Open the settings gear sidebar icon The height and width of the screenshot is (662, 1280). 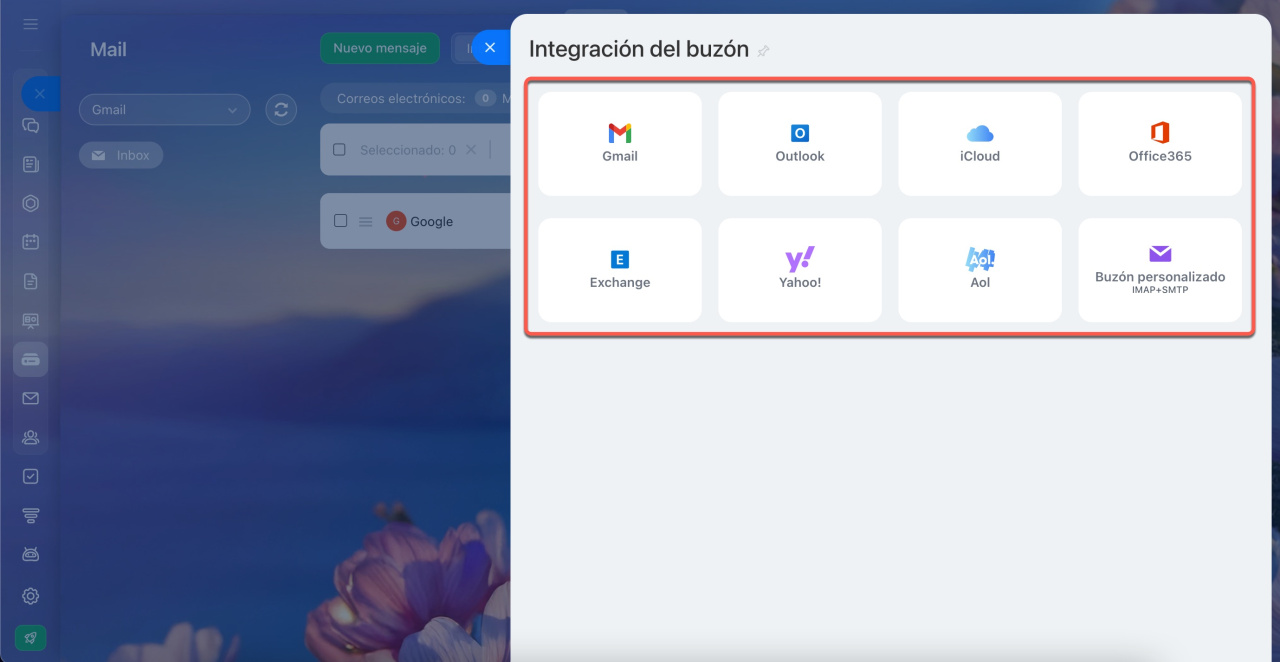(31, 596)
